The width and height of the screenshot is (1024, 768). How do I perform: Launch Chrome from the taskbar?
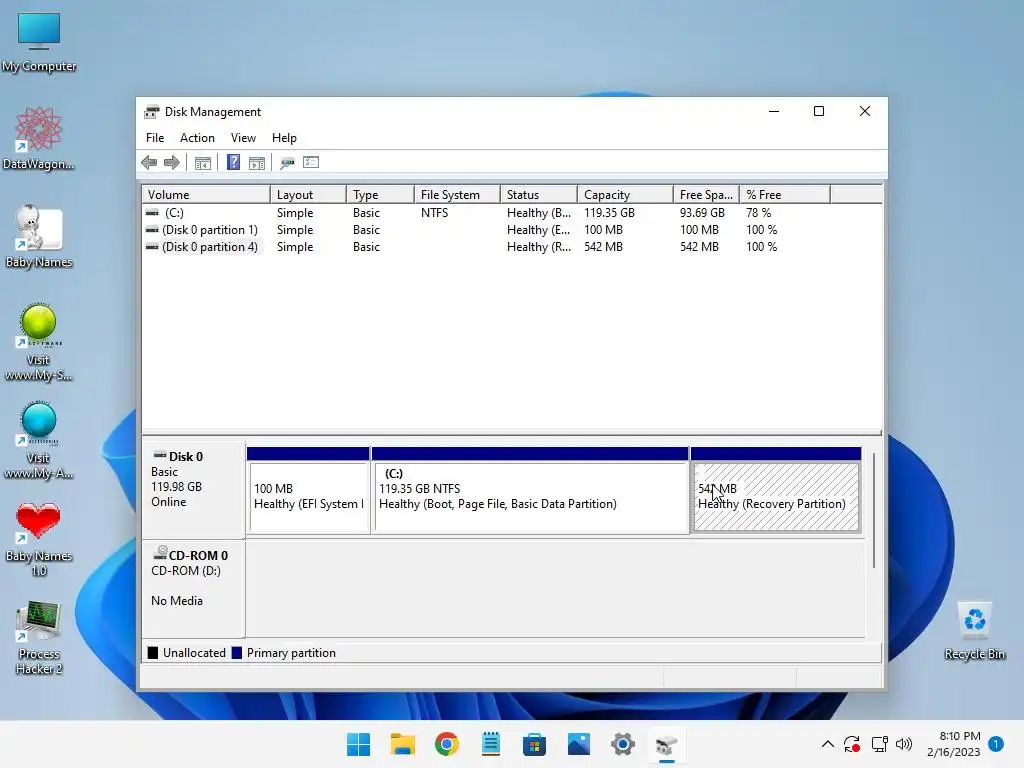tap(447, 744)
